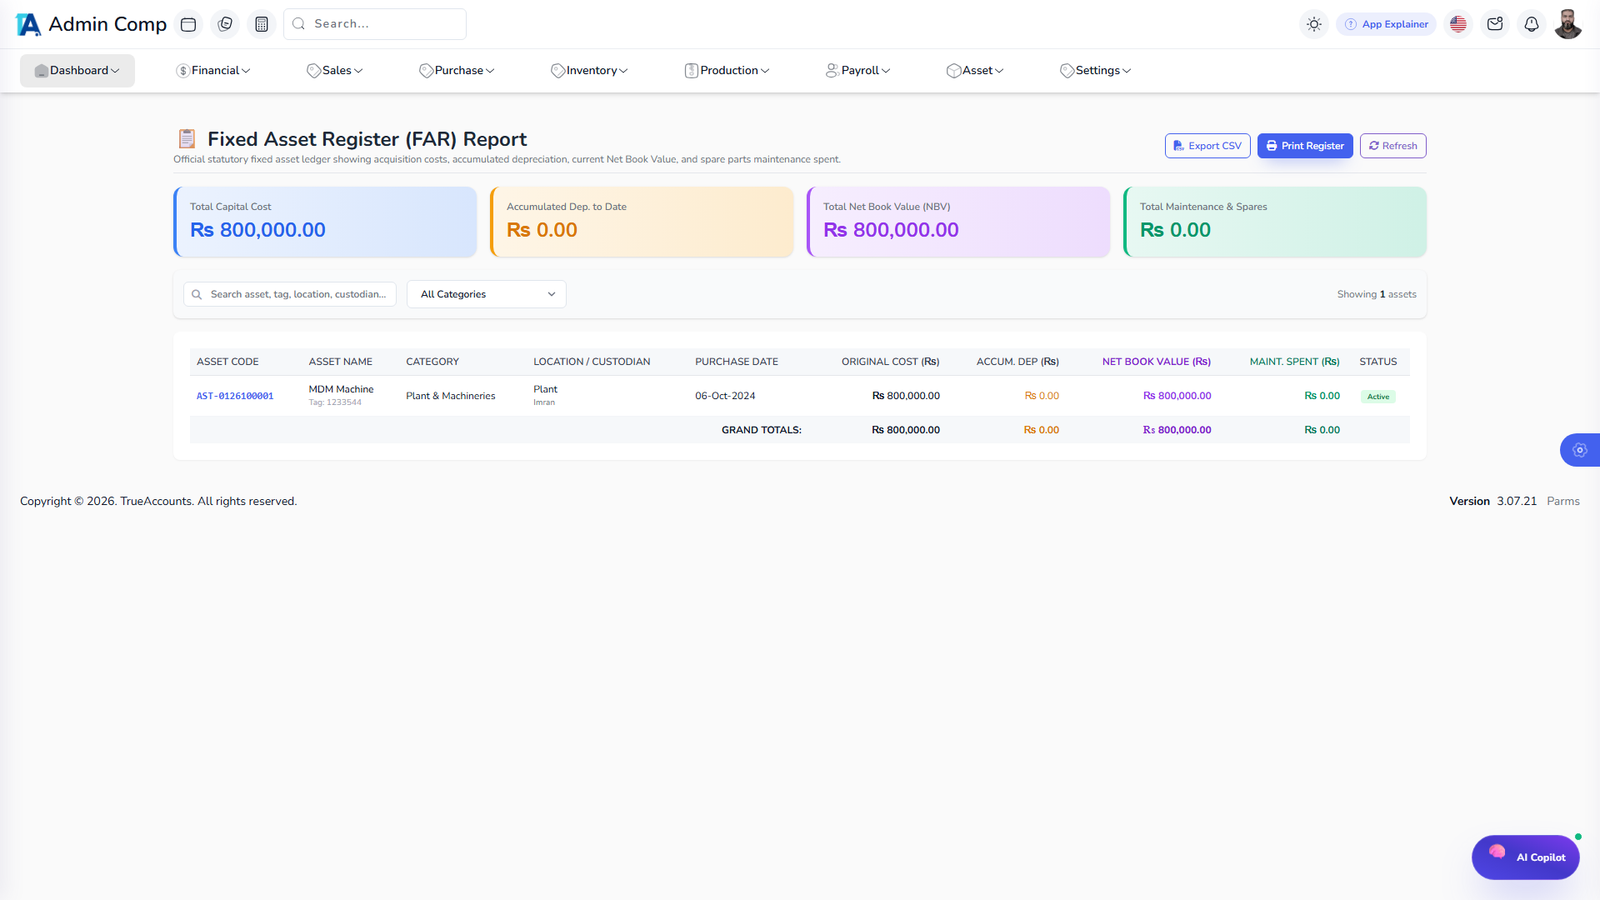Expand the Asset menu dropdown

(x=975, y=70)
